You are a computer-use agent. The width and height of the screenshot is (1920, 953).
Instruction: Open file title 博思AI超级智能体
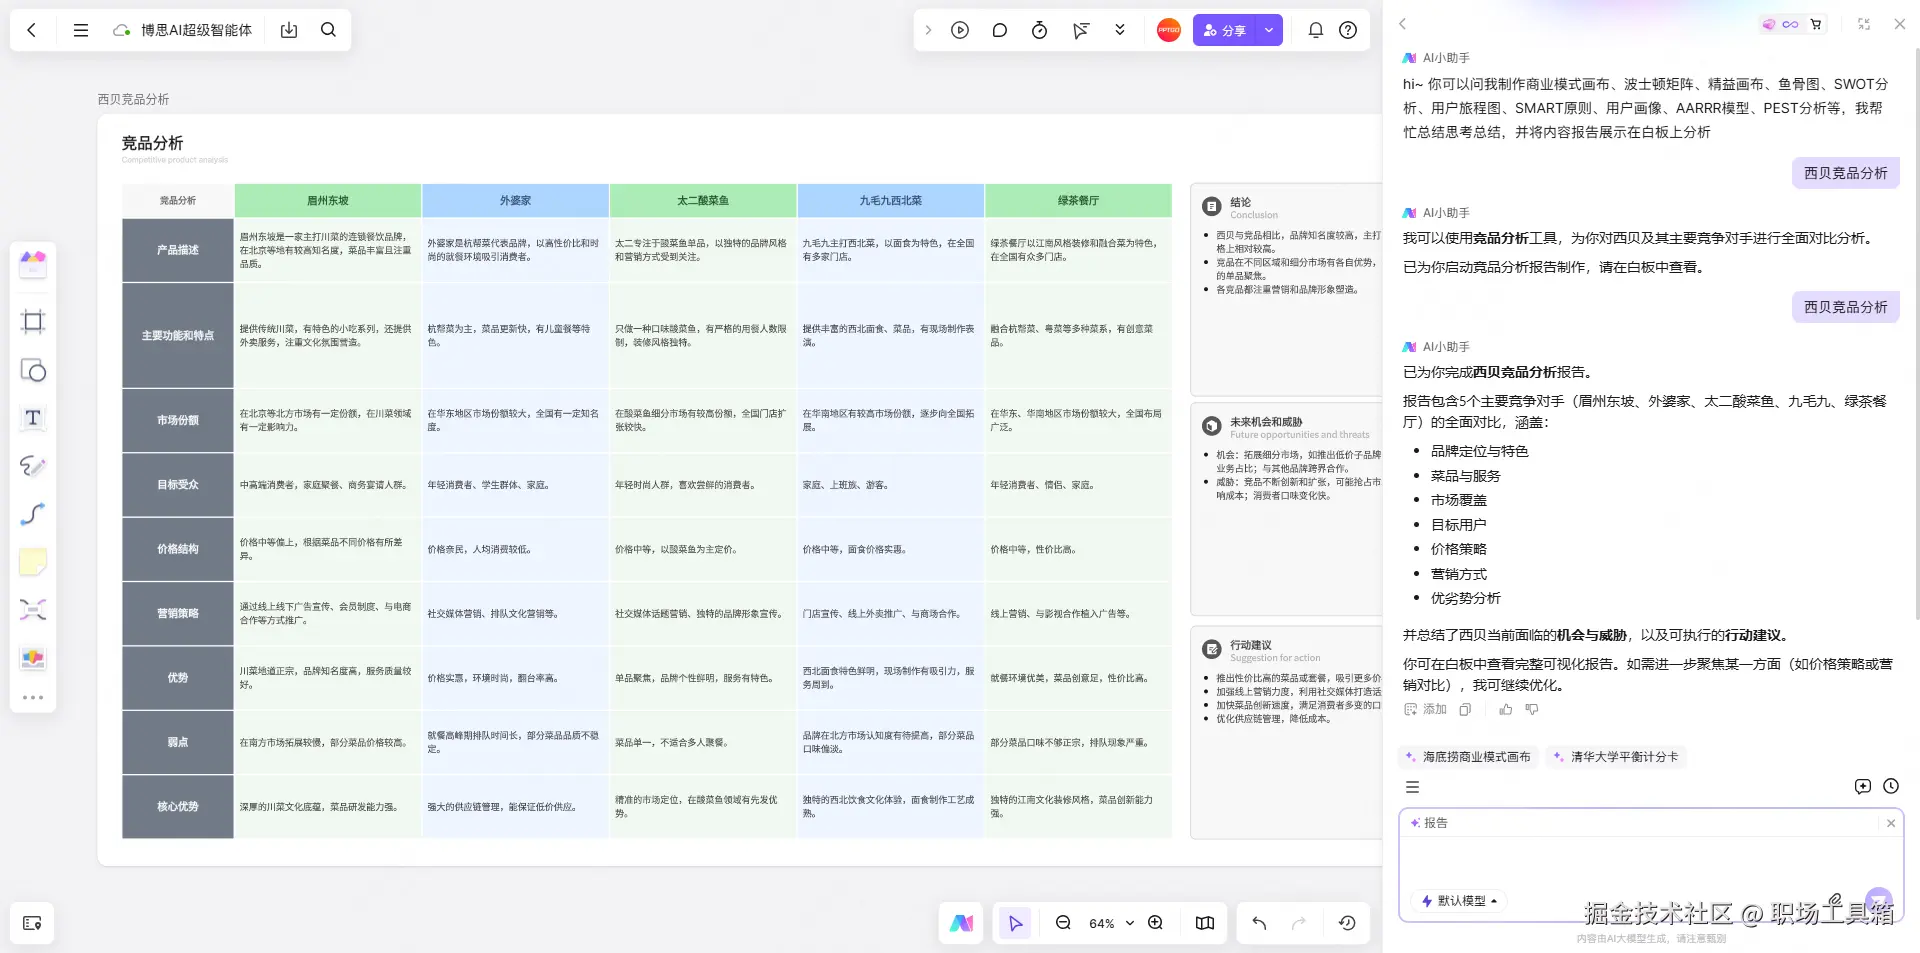[196, 30]
